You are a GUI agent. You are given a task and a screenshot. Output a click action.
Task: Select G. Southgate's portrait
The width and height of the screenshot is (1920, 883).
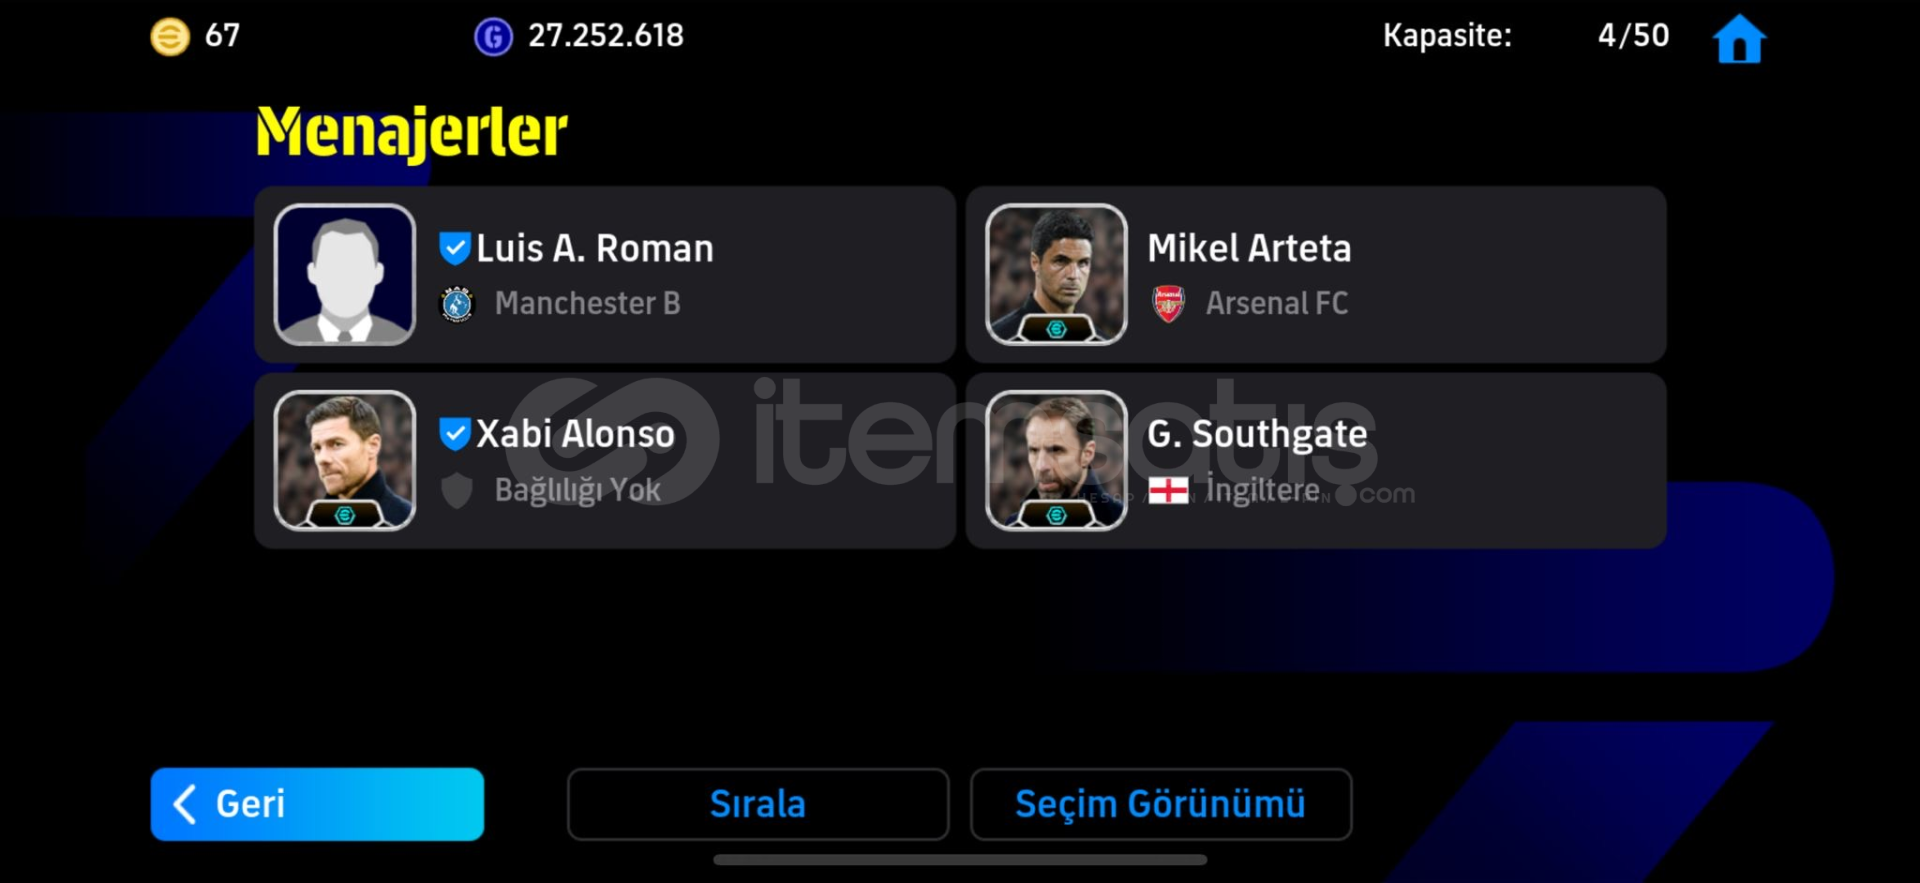[x=1056, y=460]
